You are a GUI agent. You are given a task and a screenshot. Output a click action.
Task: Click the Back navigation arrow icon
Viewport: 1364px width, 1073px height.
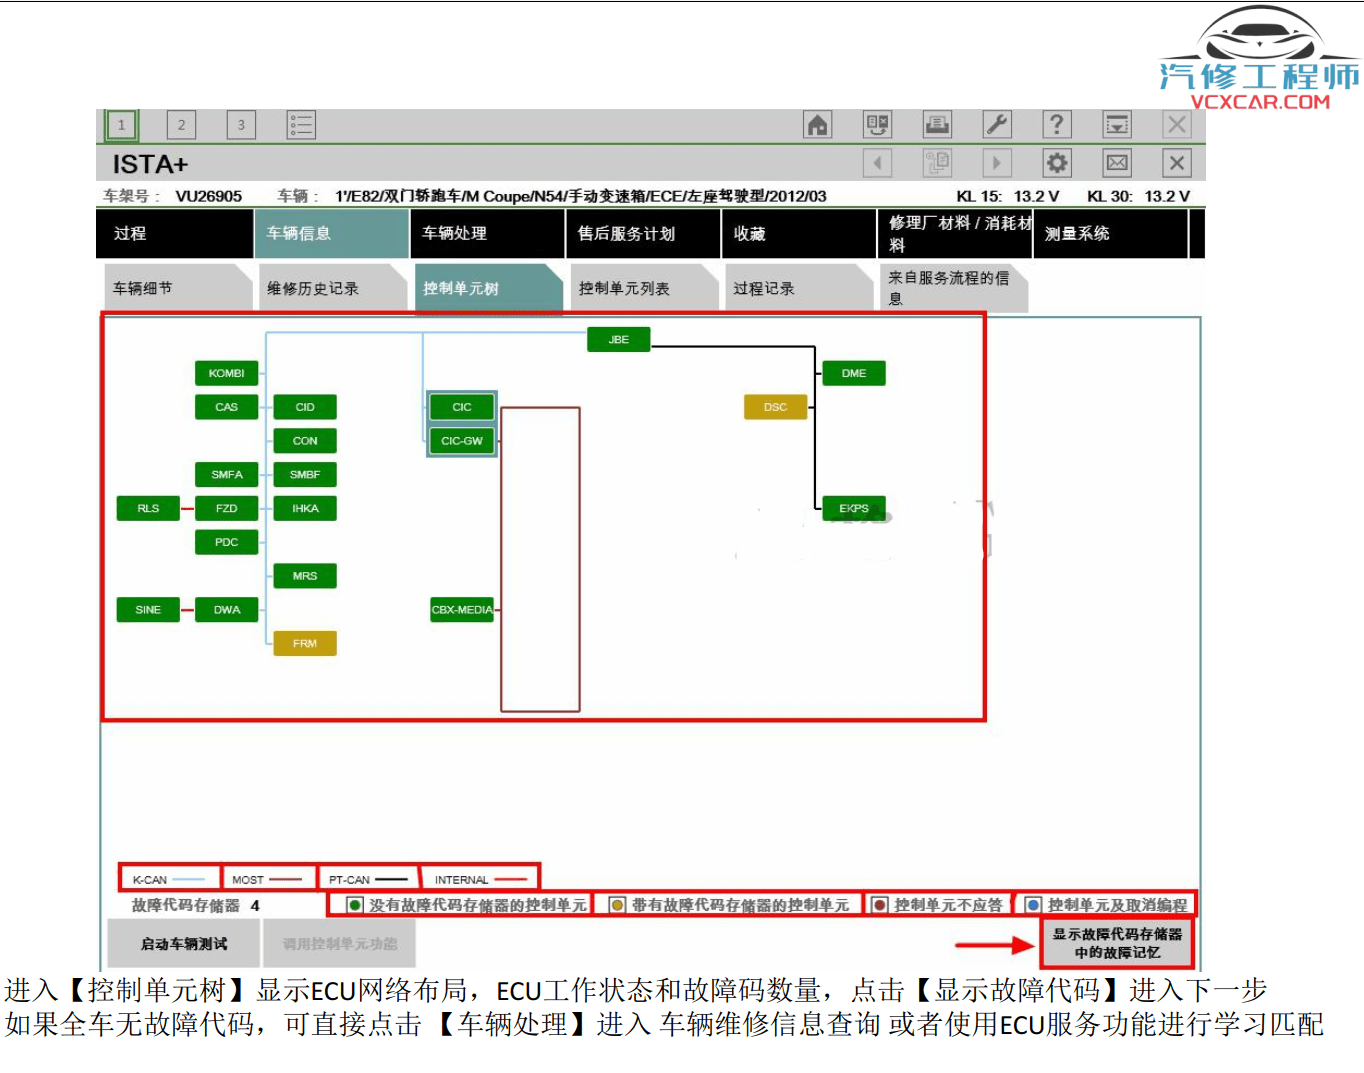pos(877,163)
